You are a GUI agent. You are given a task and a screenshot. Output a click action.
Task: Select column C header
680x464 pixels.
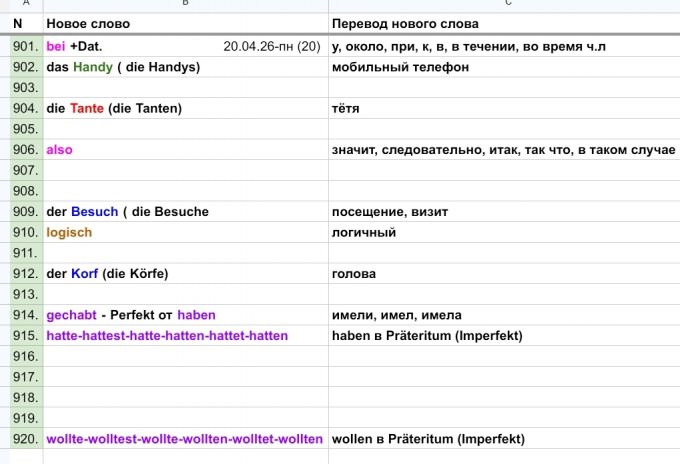coord(504,5)
